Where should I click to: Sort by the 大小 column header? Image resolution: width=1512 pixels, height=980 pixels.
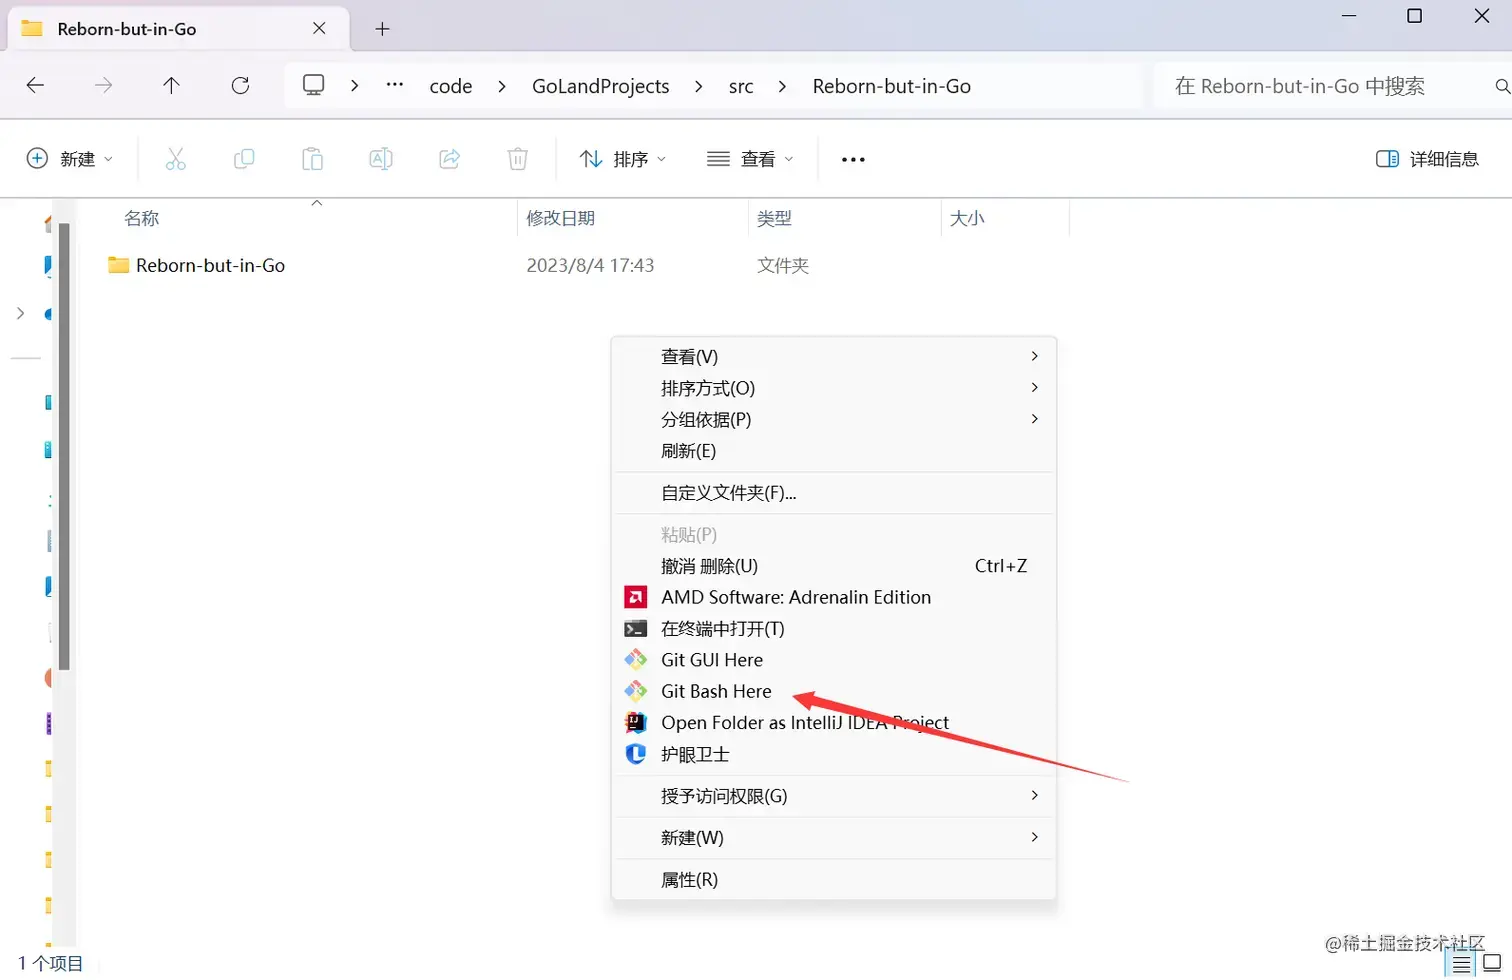coord(967,218)
